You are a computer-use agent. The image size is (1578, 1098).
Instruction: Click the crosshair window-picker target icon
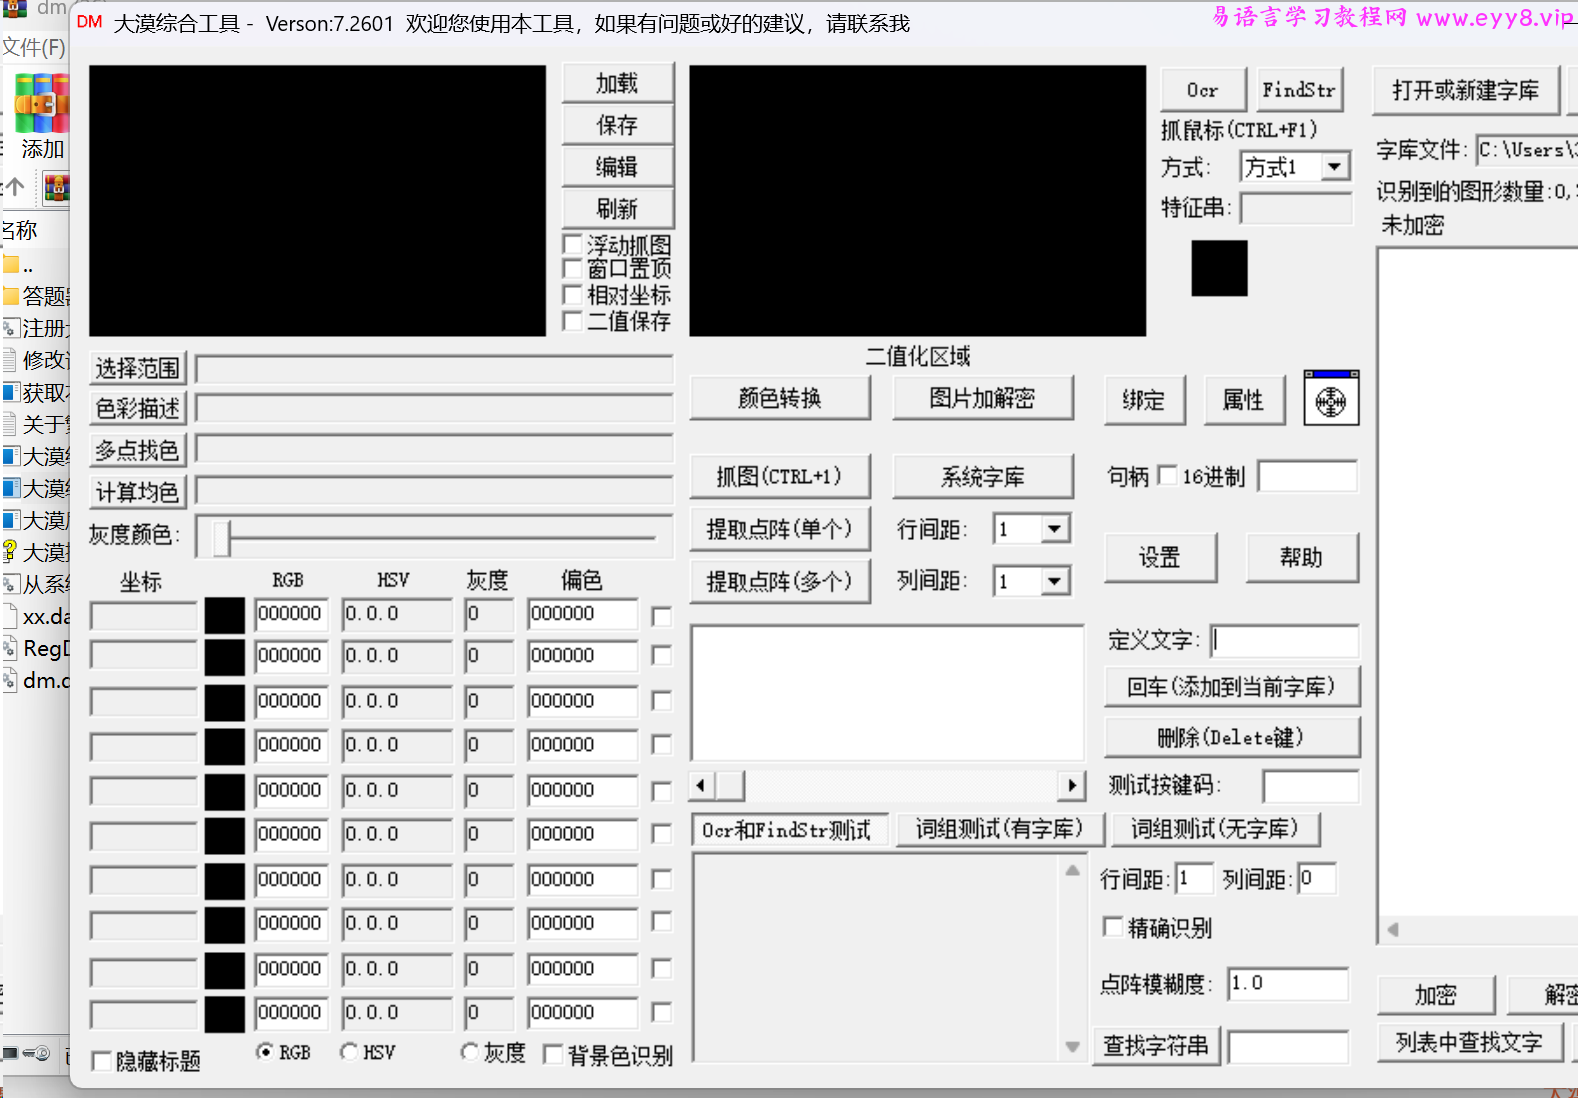[1331, 399]
